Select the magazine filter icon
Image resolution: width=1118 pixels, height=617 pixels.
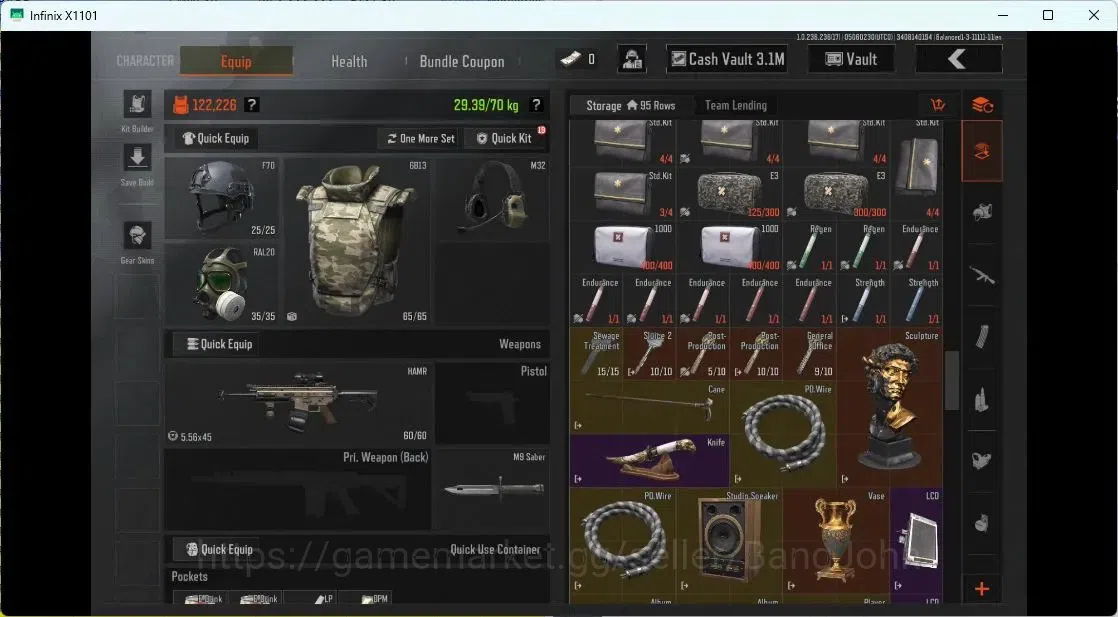tap(982, 337)
